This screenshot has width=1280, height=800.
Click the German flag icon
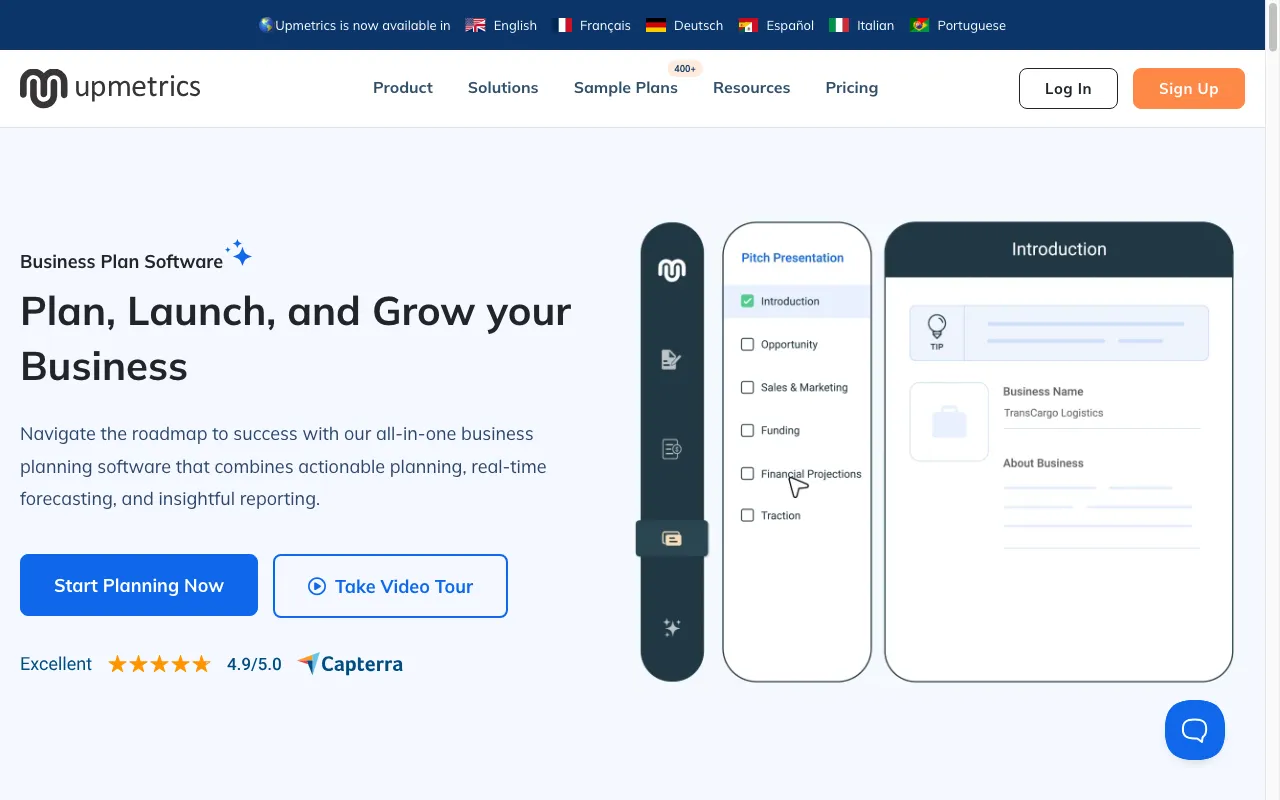(x=656, y=25)
